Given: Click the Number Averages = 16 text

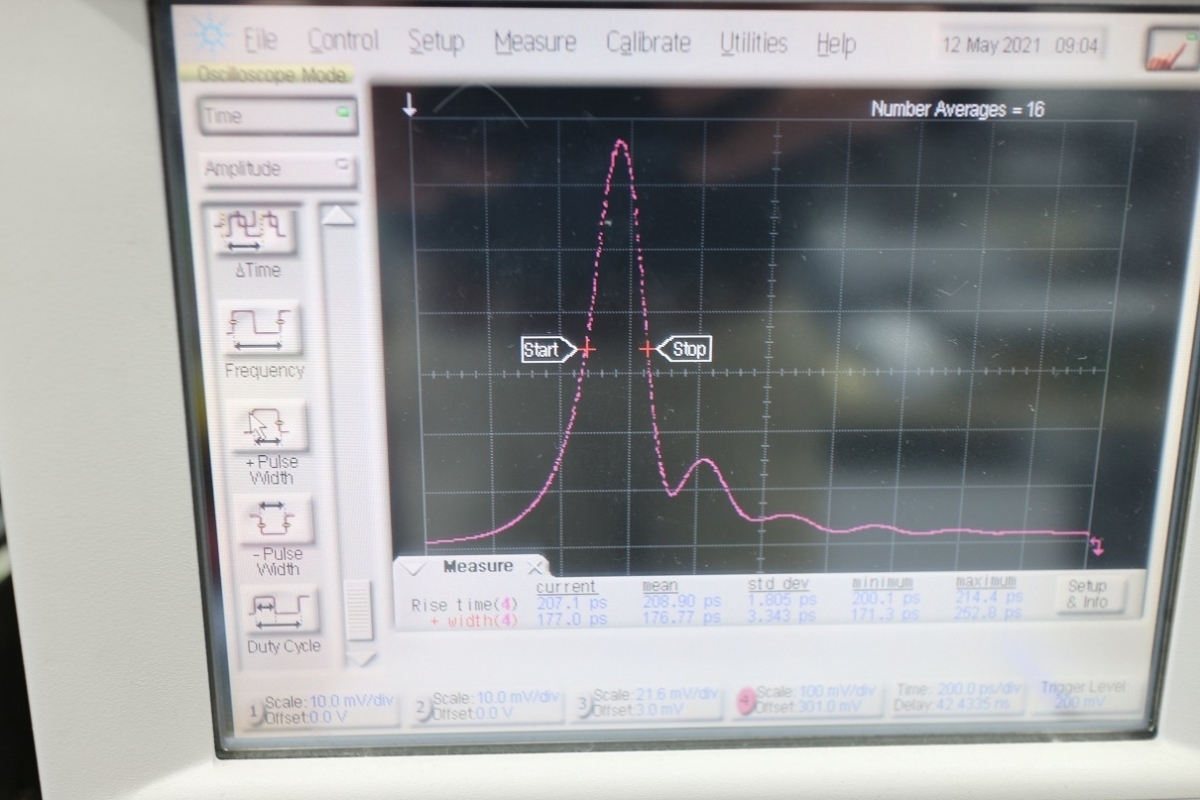Looking at the screenshot, I should click(957, 110).
